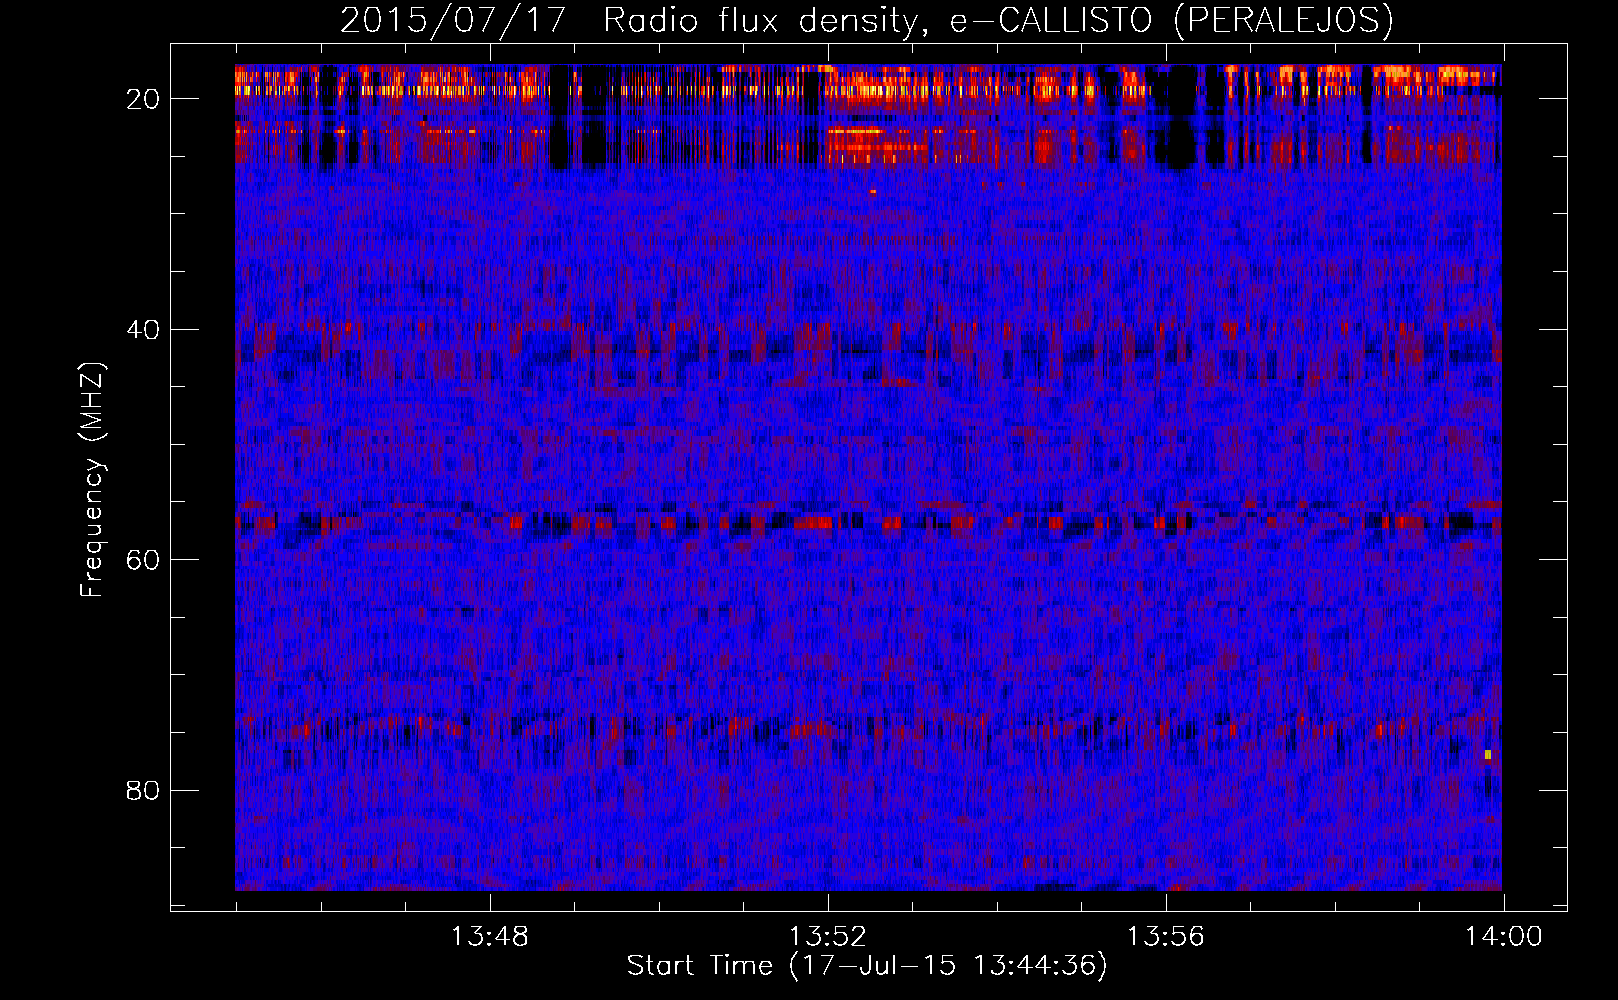The height and width of the screenshot is (1000, 1618).
Task: Click the small yellow spot near 77 MHz
Action: 1488,755
